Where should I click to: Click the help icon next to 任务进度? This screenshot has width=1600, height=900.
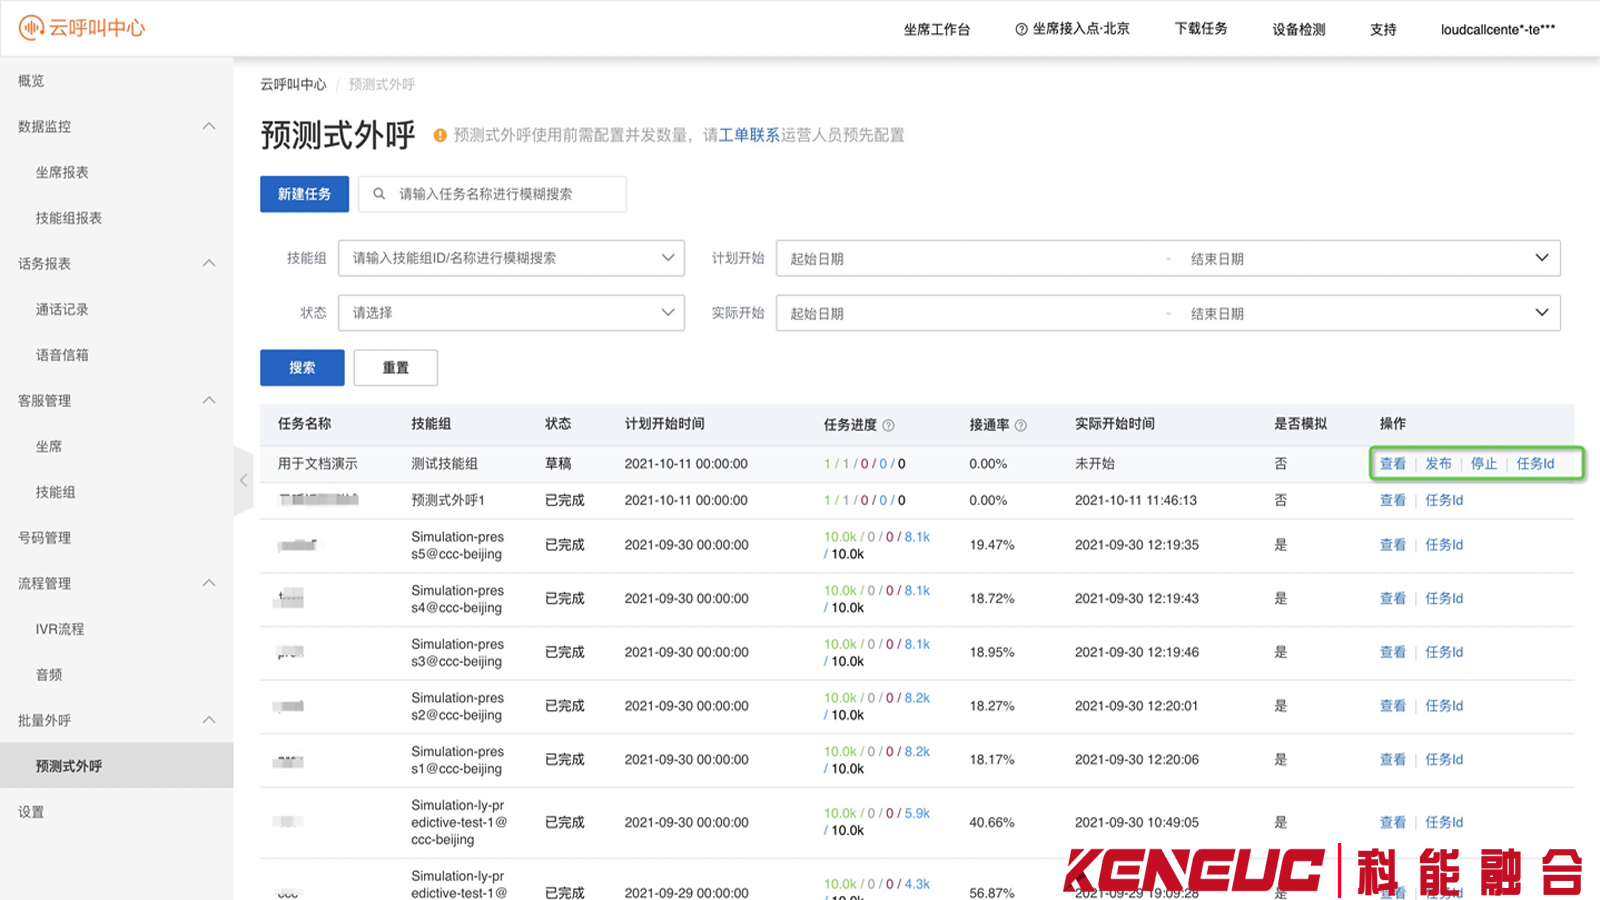tap(888, 425)
